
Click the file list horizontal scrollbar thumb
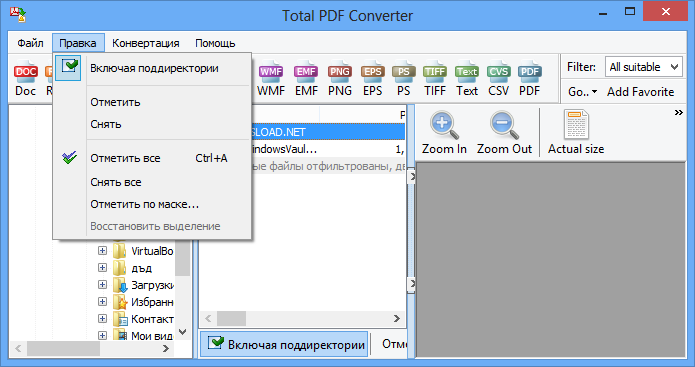[x=231, y=318]
